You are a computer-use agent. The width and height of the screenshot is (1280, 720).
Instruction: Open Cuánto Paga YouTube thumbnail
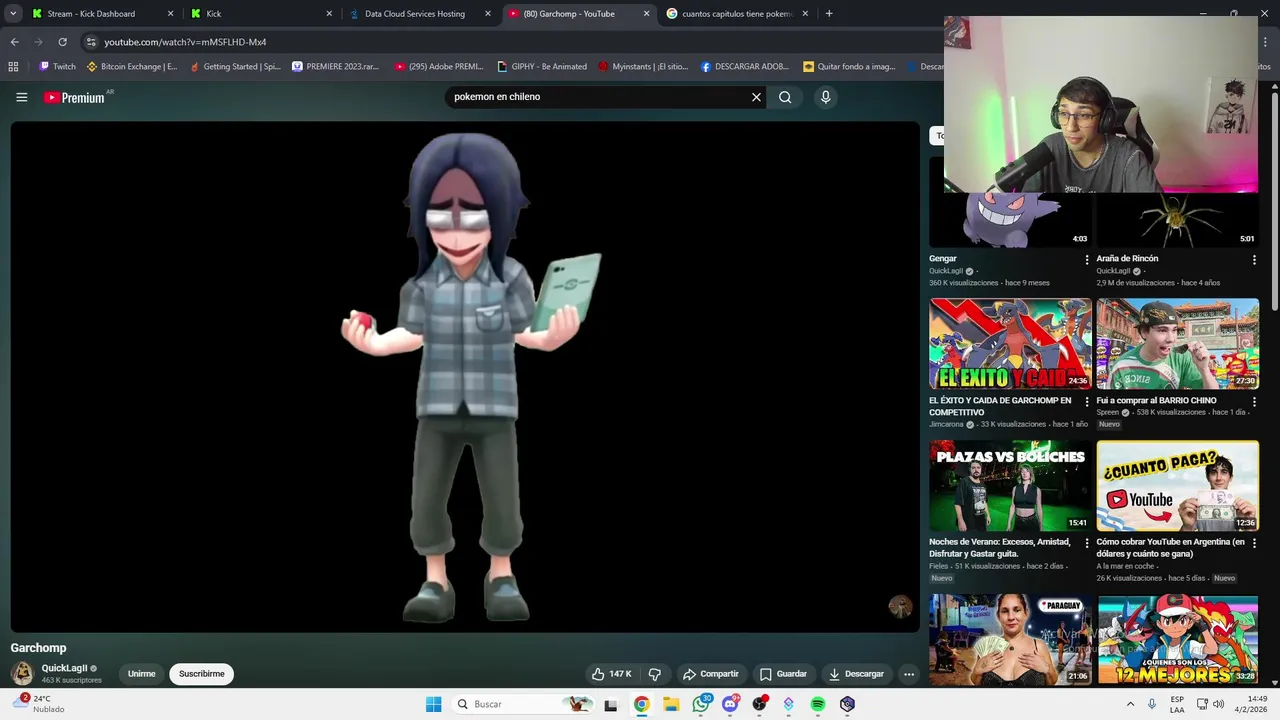pos(1177,485)
